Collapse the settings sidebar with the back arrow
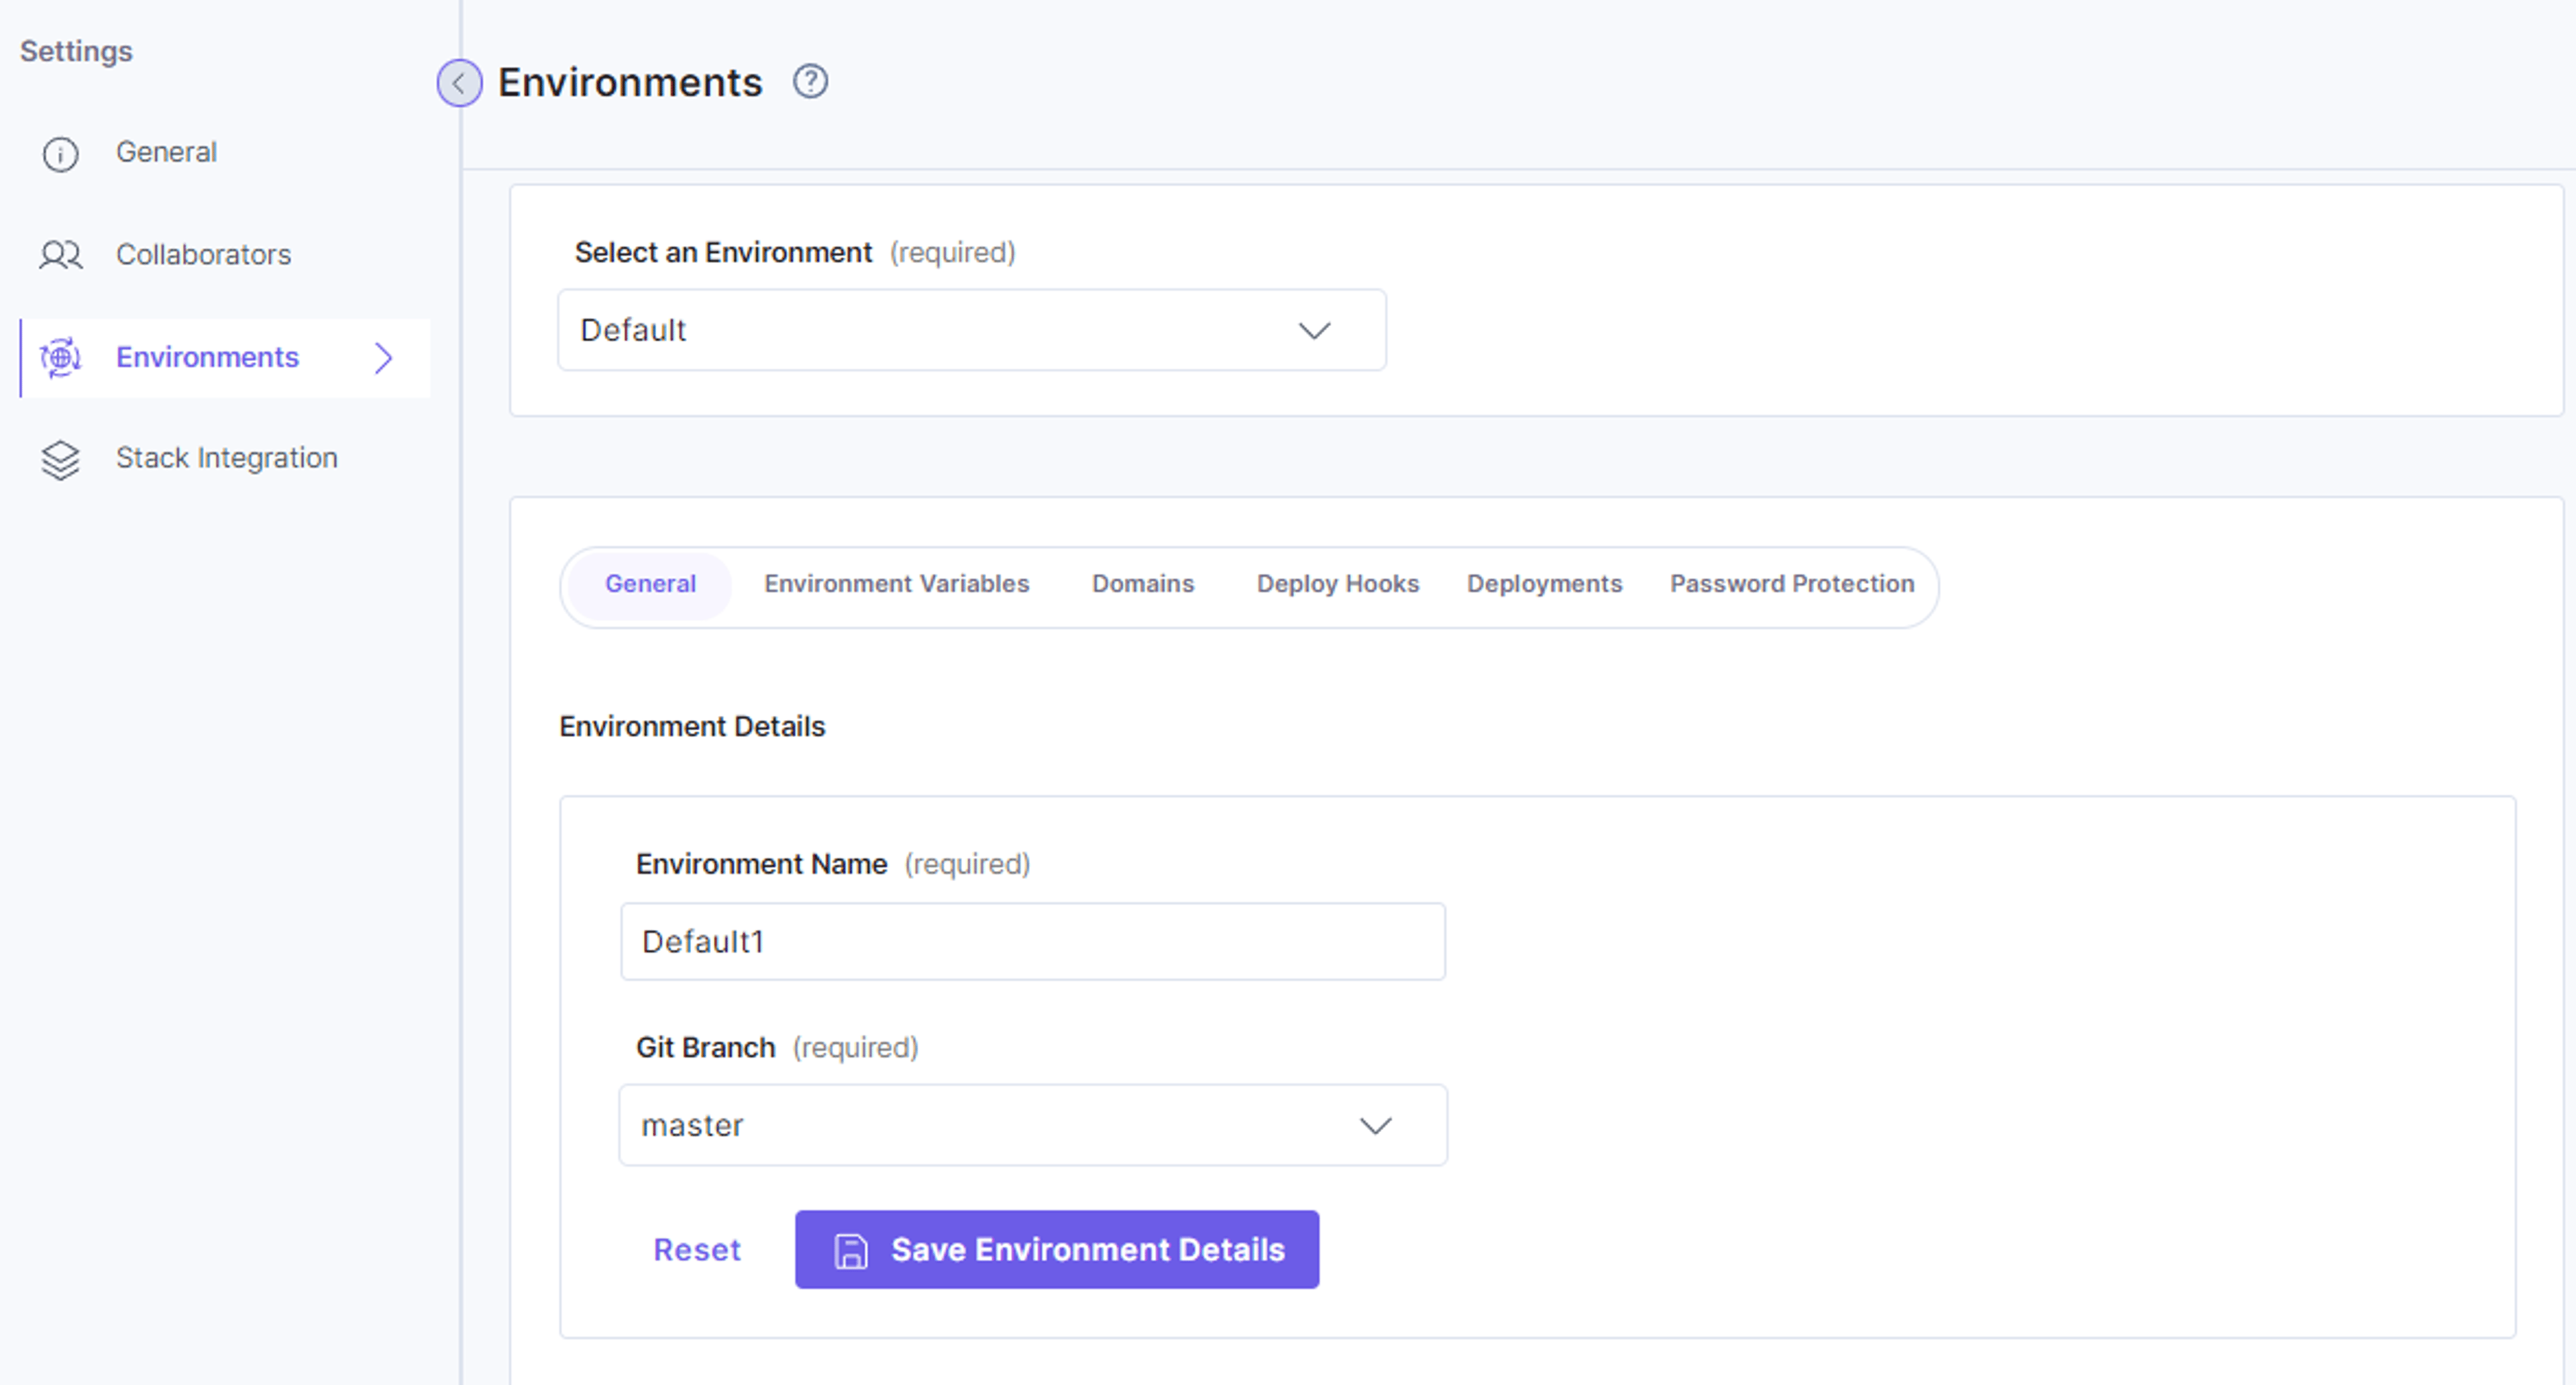 [x=459, y=83]
